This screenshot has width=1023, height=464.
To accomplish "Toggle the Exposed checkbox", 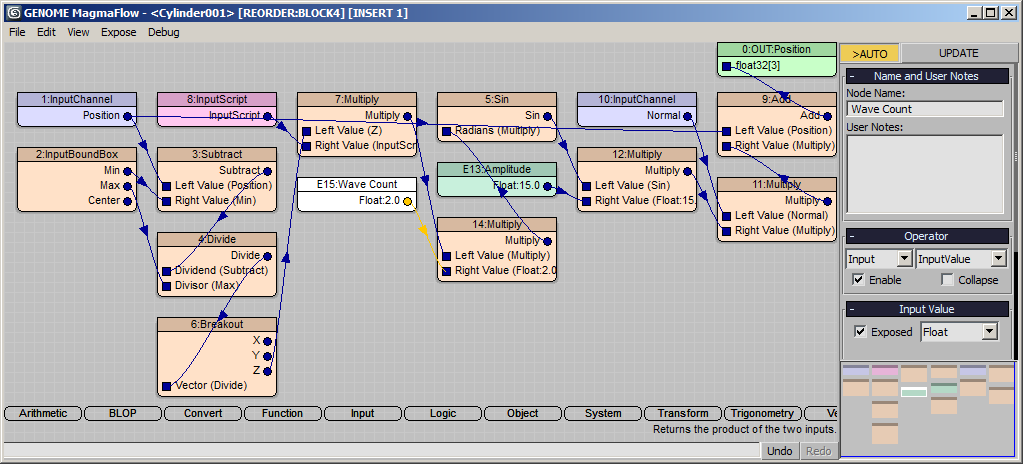I will [861, 332].
